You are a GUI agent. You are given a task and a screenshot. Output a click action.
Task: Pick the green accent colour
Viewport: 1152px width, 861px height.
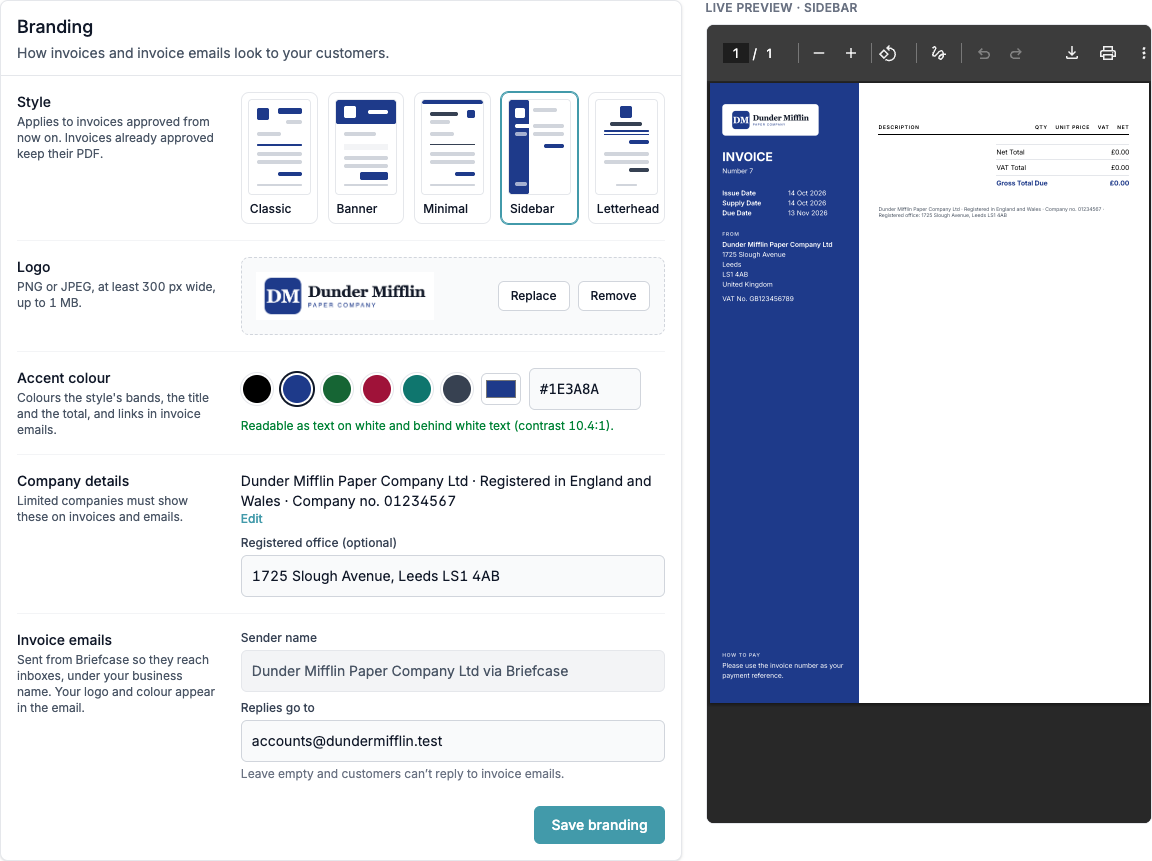[337, 389]
